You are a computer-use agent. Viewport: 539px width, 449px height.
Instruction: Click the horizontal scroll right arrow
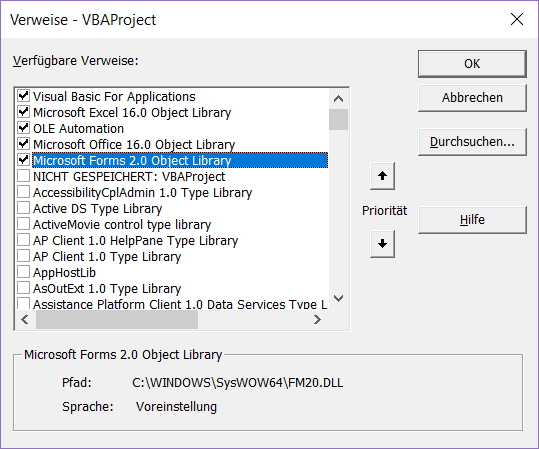pyautogui.click(x=317, y=320)
